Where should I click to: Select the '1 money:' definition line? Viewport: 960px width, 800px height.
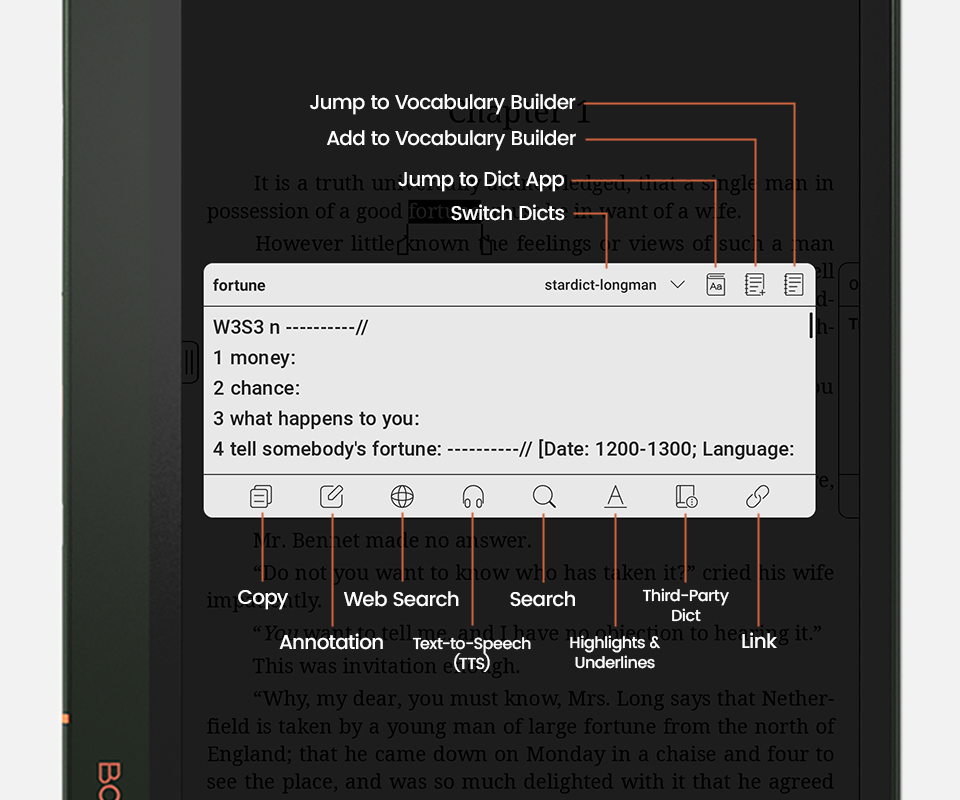254,358
